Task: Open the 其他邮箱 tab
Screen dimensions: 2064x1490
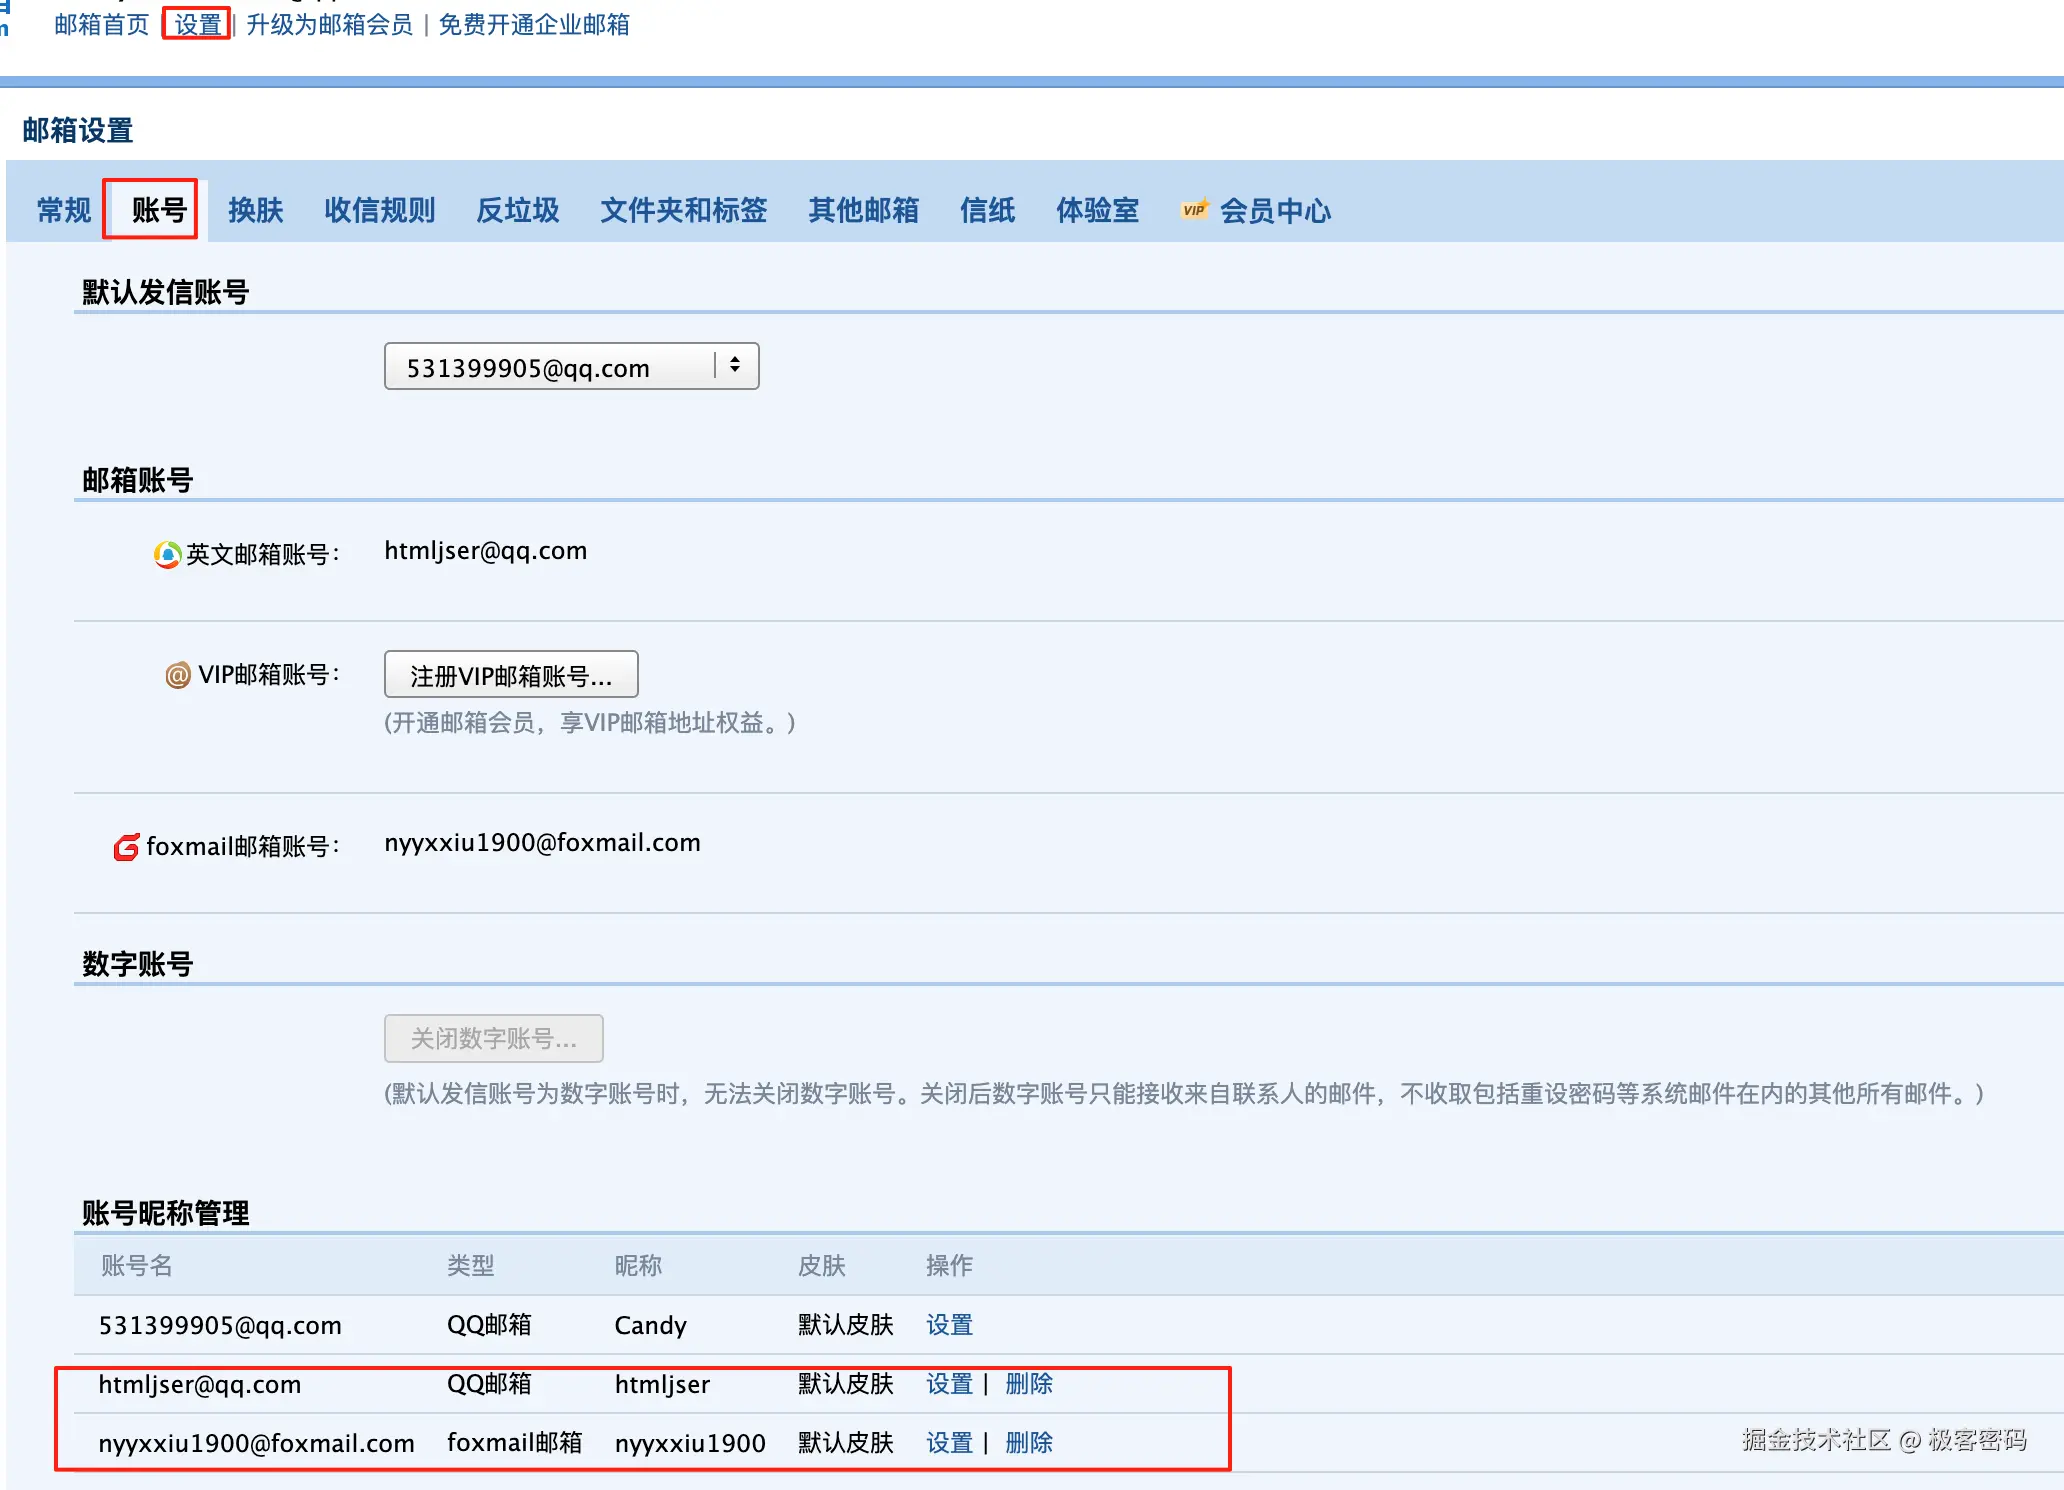Action: [864, 210]
